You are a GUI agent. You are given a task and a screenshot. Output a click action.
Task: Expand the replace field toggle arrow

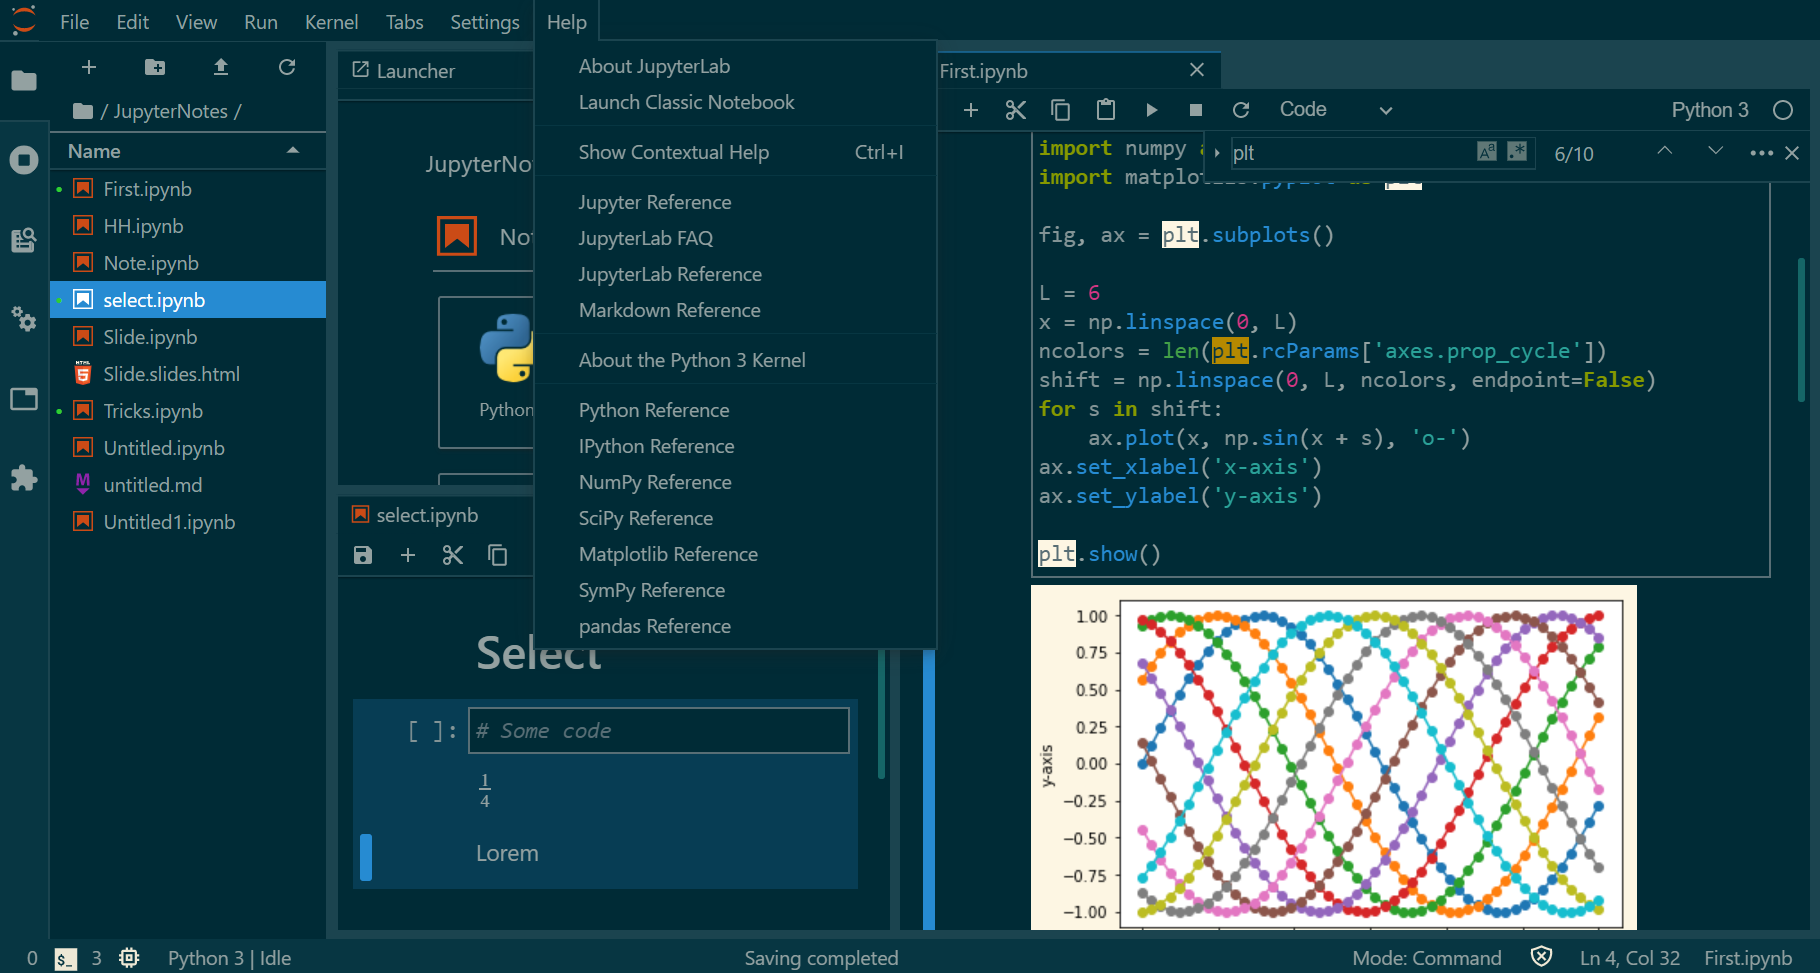1217,153
